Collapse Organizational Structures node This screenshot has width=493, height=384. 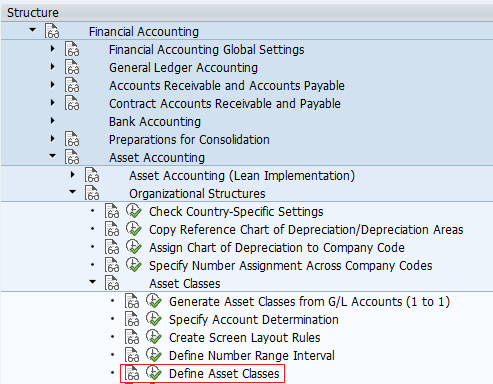(72, 192)
